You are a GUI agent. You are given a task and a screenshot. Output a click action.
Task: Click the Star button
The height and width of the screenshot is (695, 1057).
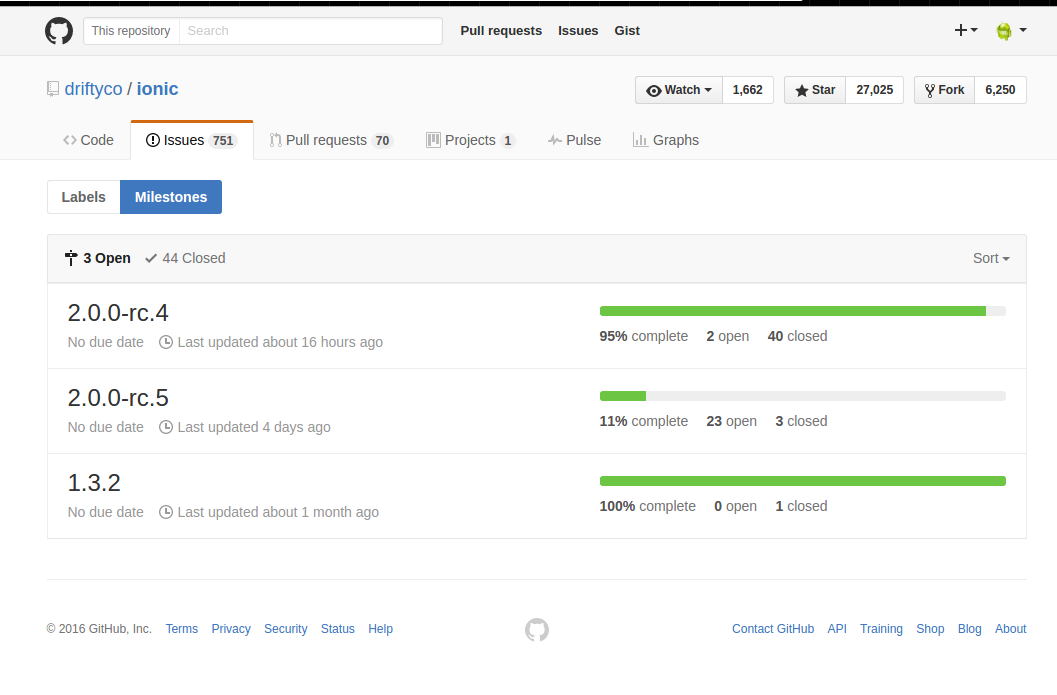point(815,90)
